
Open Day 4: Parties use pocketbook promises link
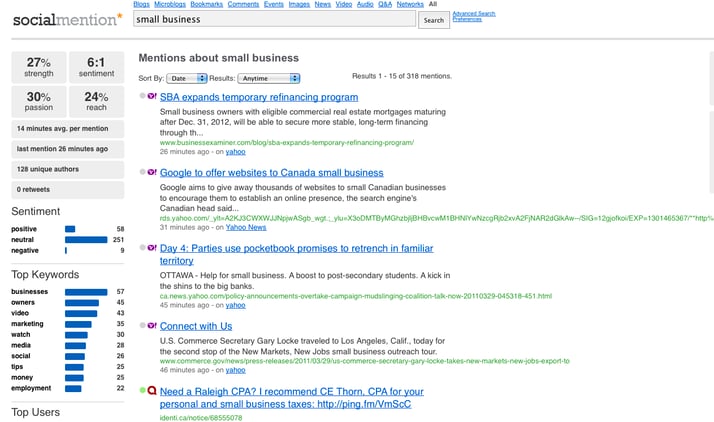tap(296, 254)
